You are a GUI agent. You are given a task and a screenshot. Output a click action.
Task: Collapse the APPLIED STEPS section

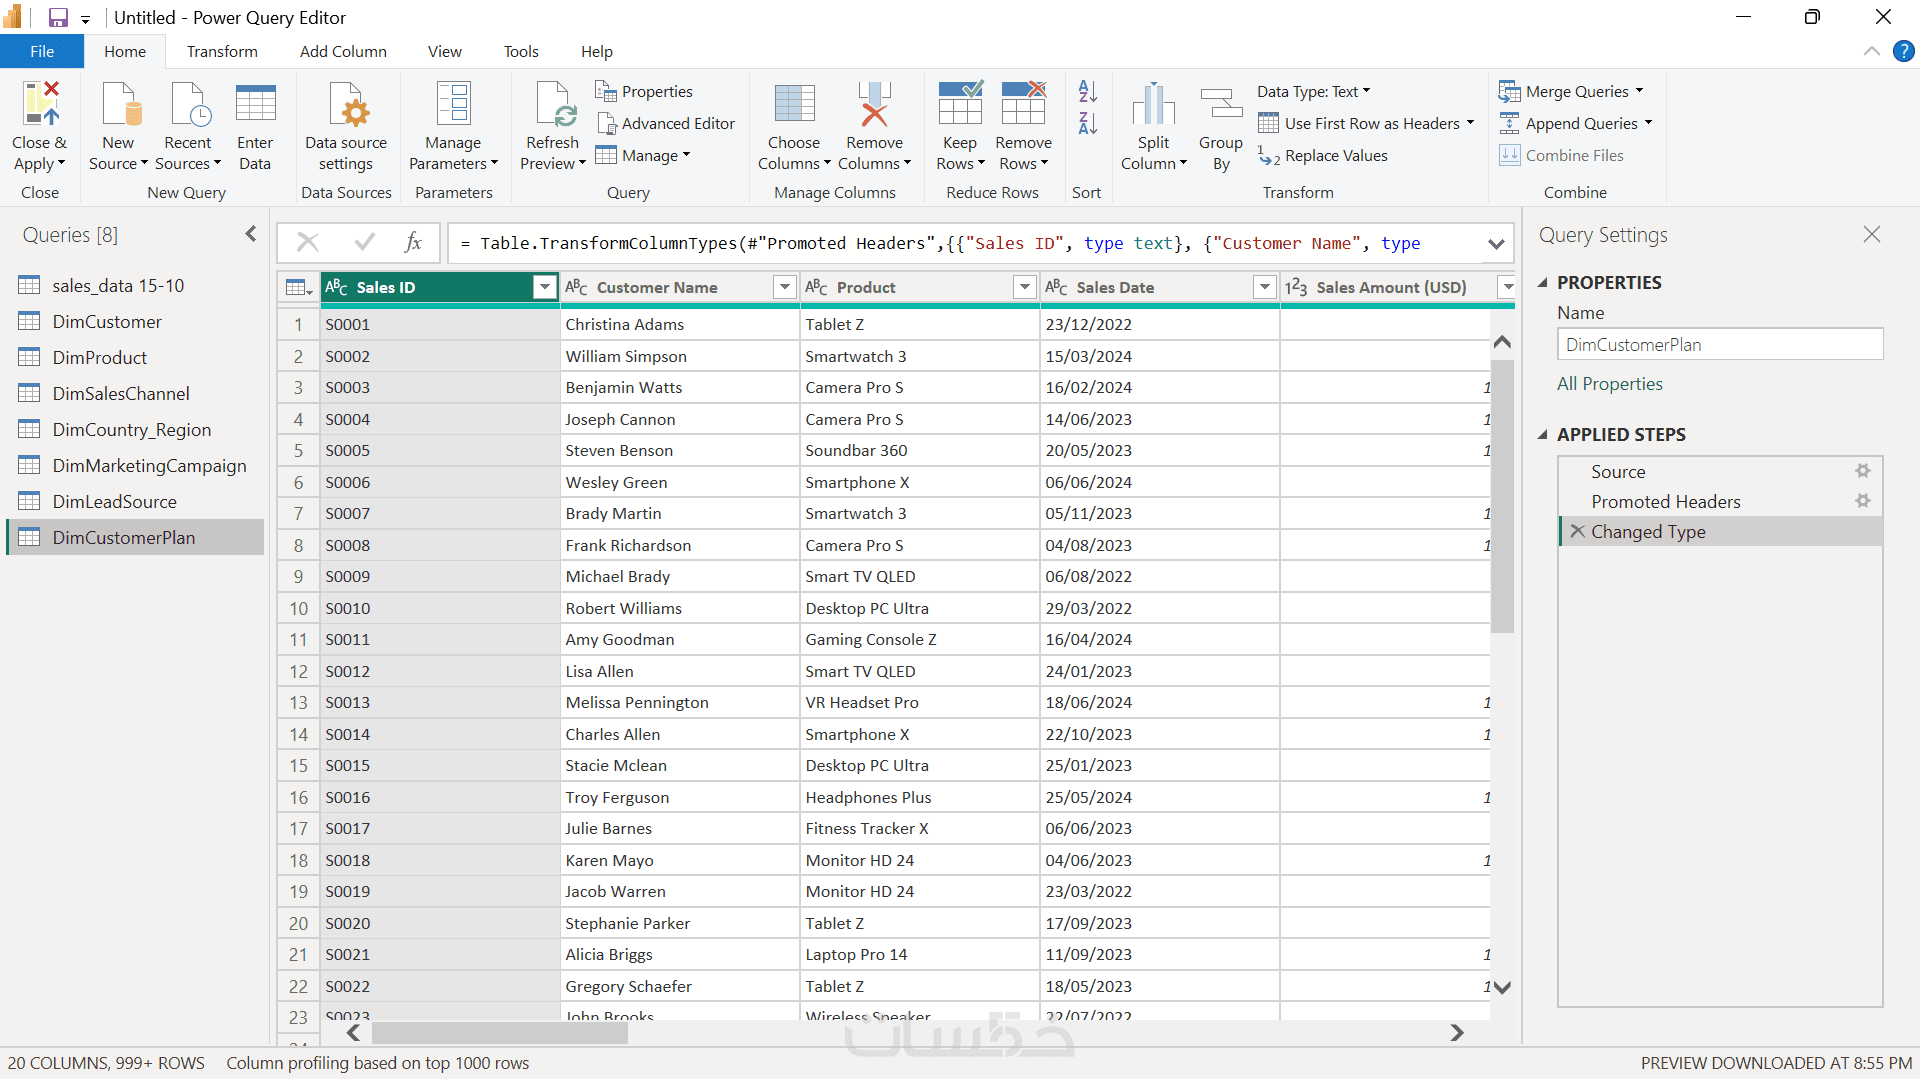(1542, 435)
